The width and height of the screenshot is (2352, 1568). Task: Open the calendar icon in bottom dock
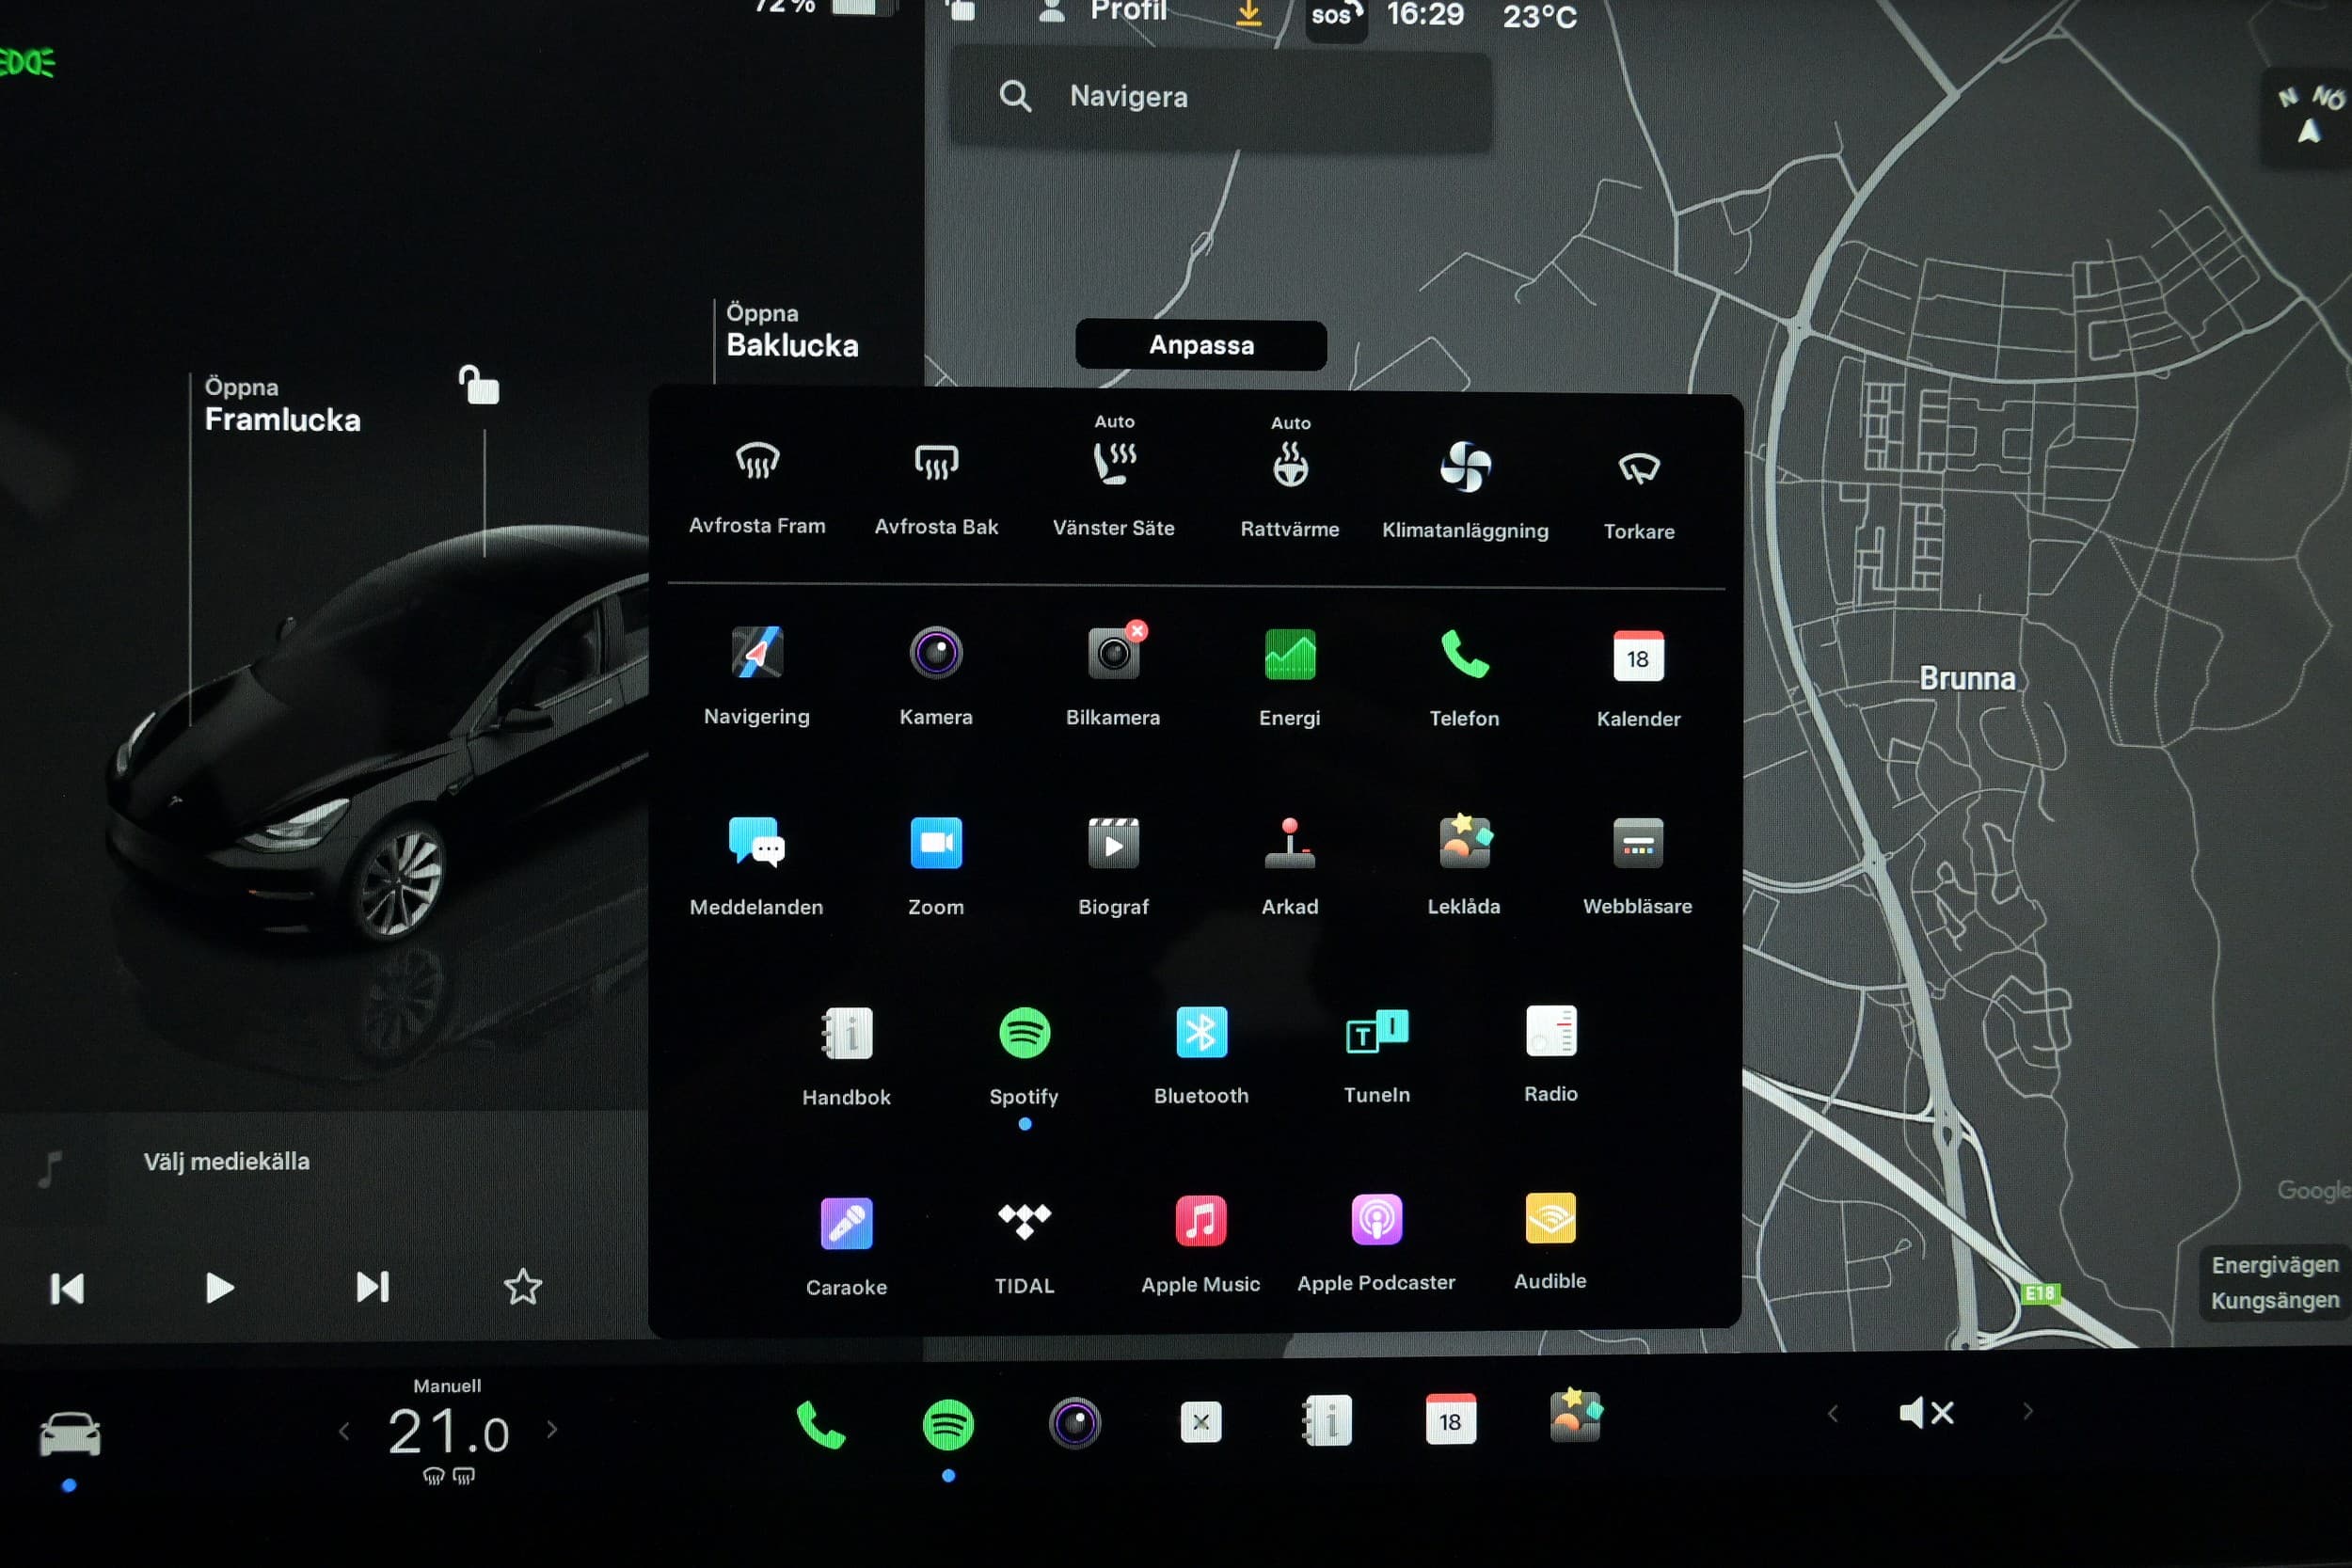[x=1450, y=1419]
